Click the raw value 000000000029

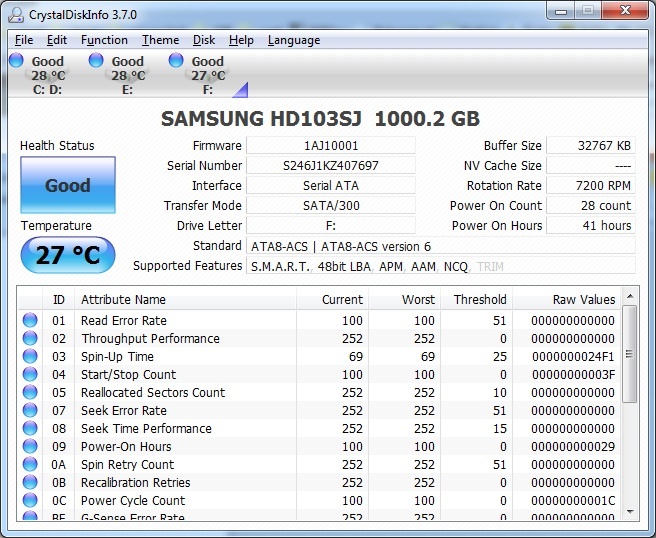pyautogui.click(x=573, y=446)
